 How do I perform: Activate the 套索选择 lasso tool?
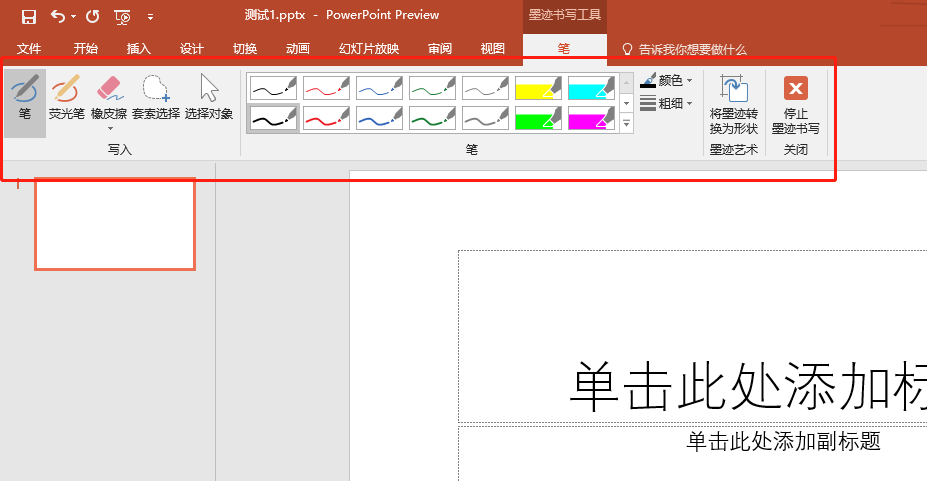155,97
